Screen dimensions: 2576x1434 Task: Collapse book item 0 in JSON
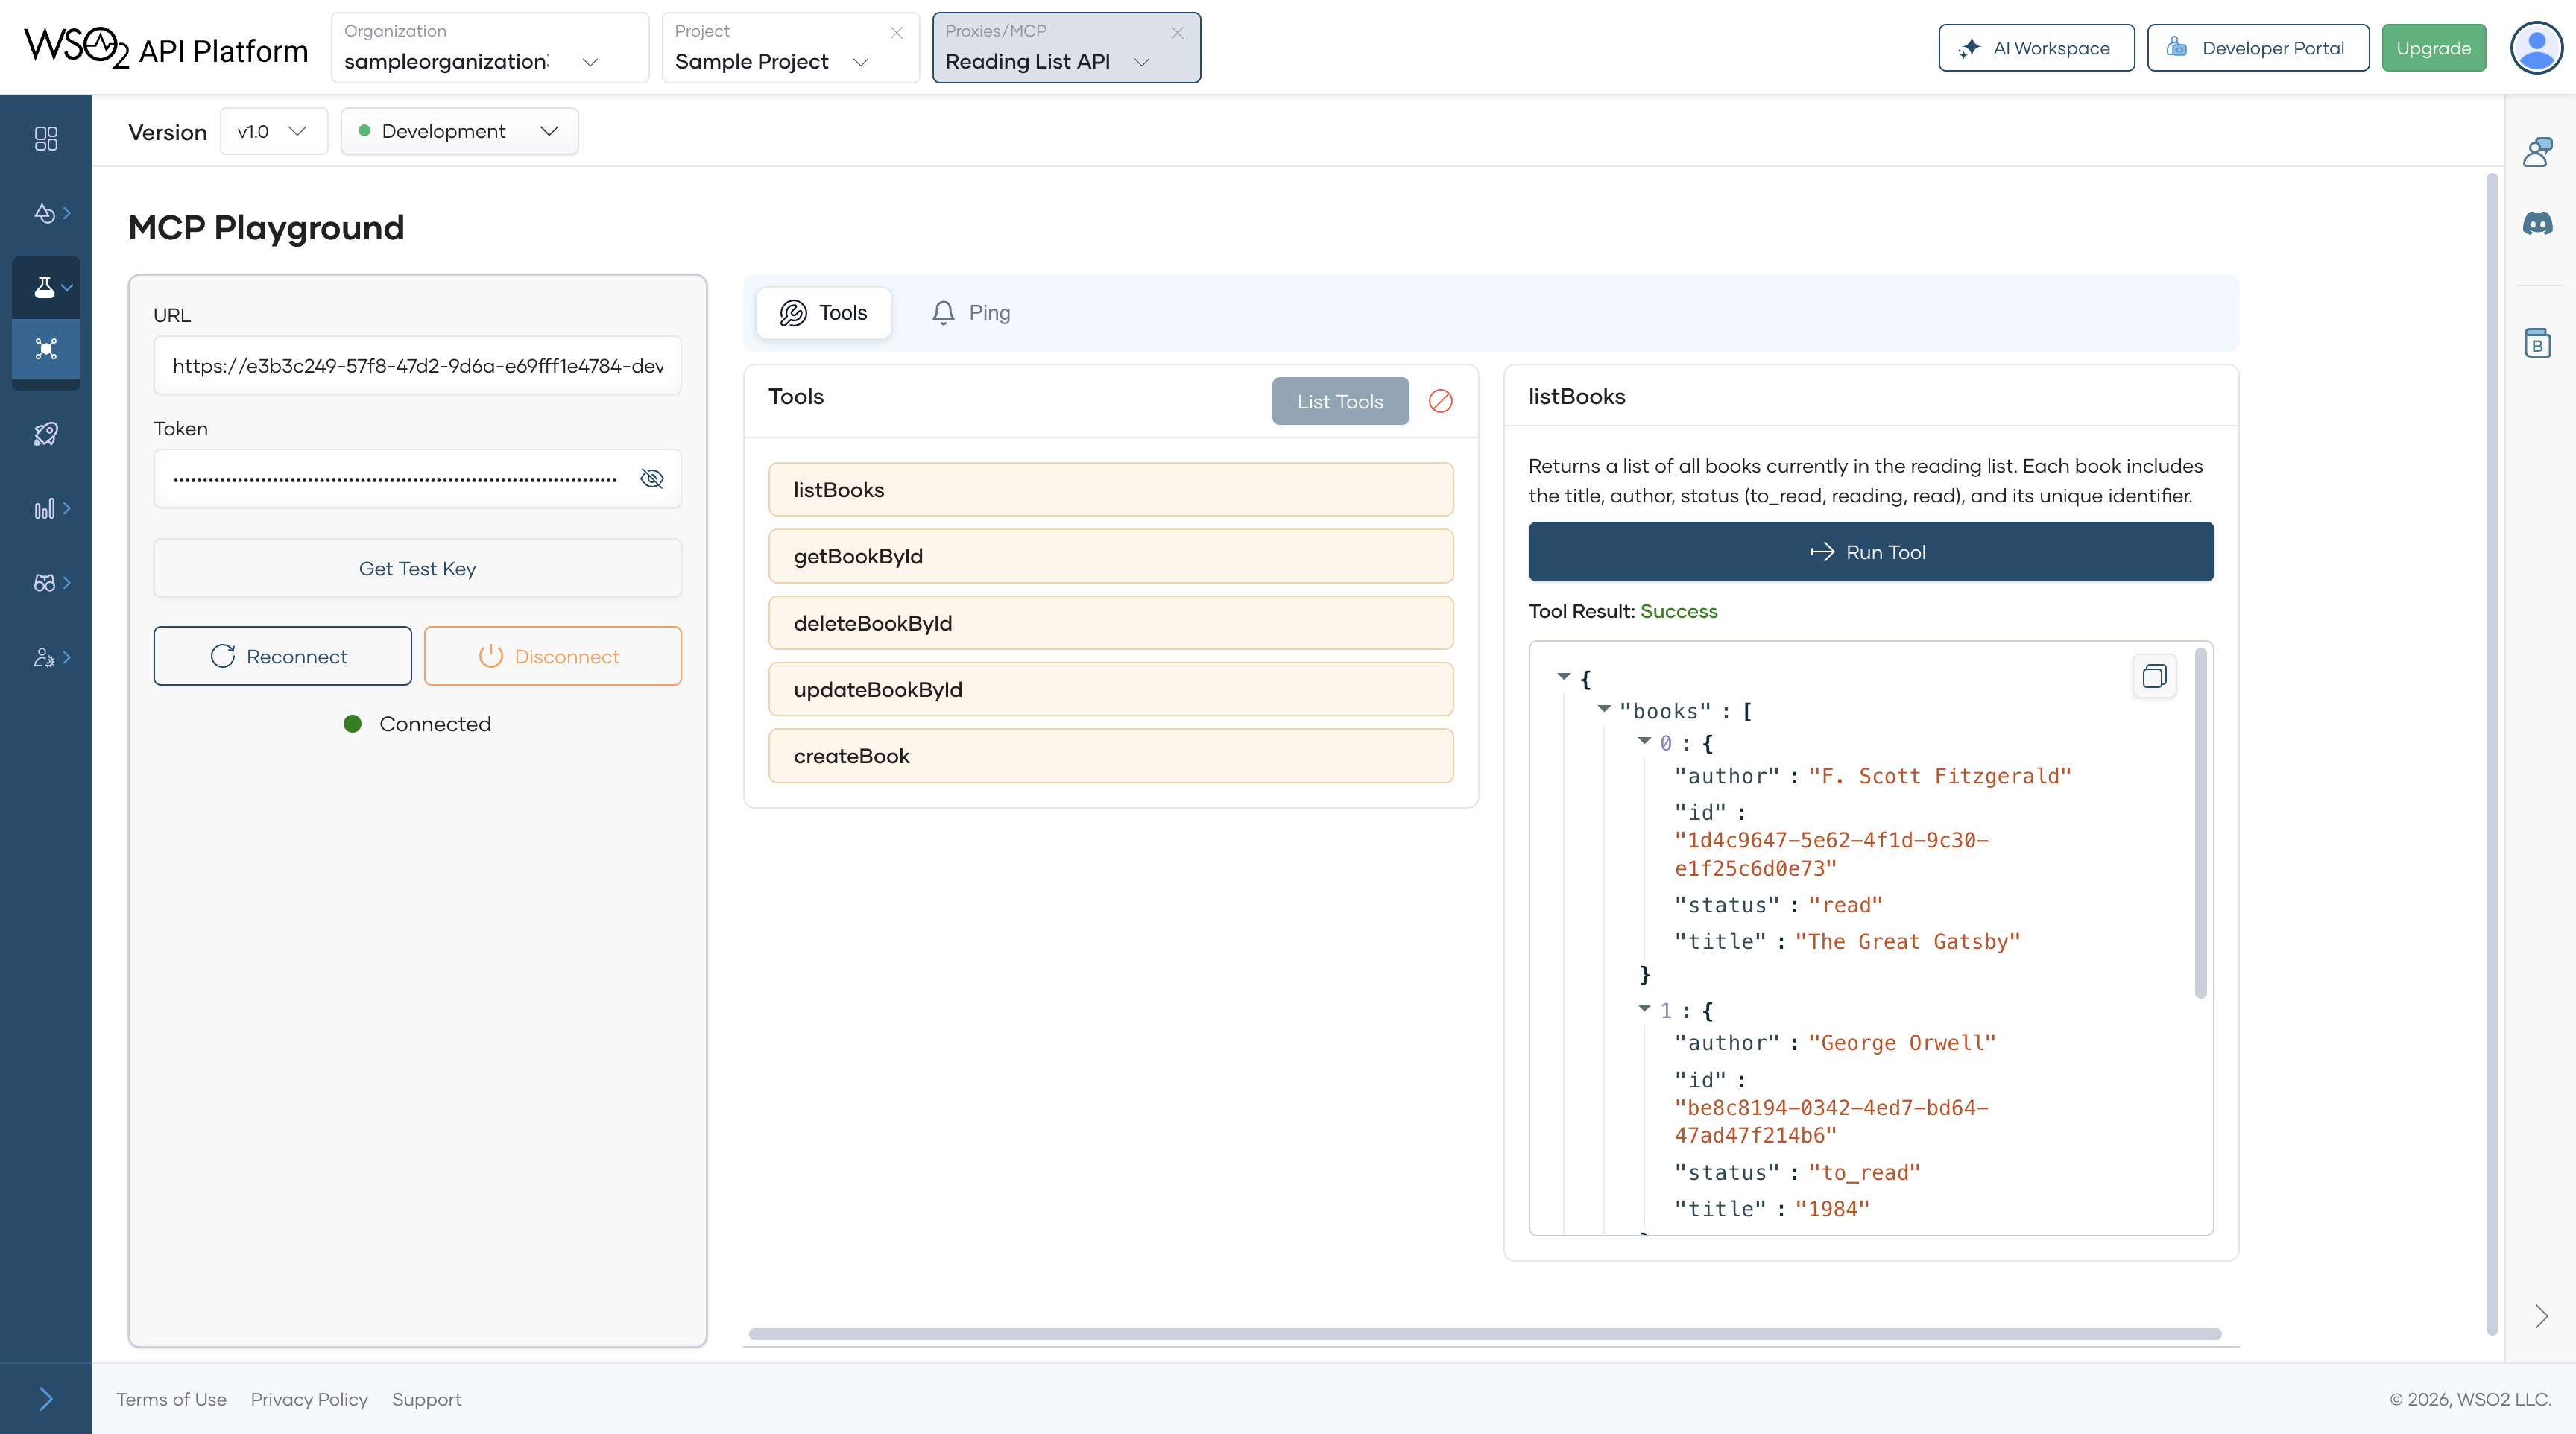pyautogui.click(x=1644, y=741)
